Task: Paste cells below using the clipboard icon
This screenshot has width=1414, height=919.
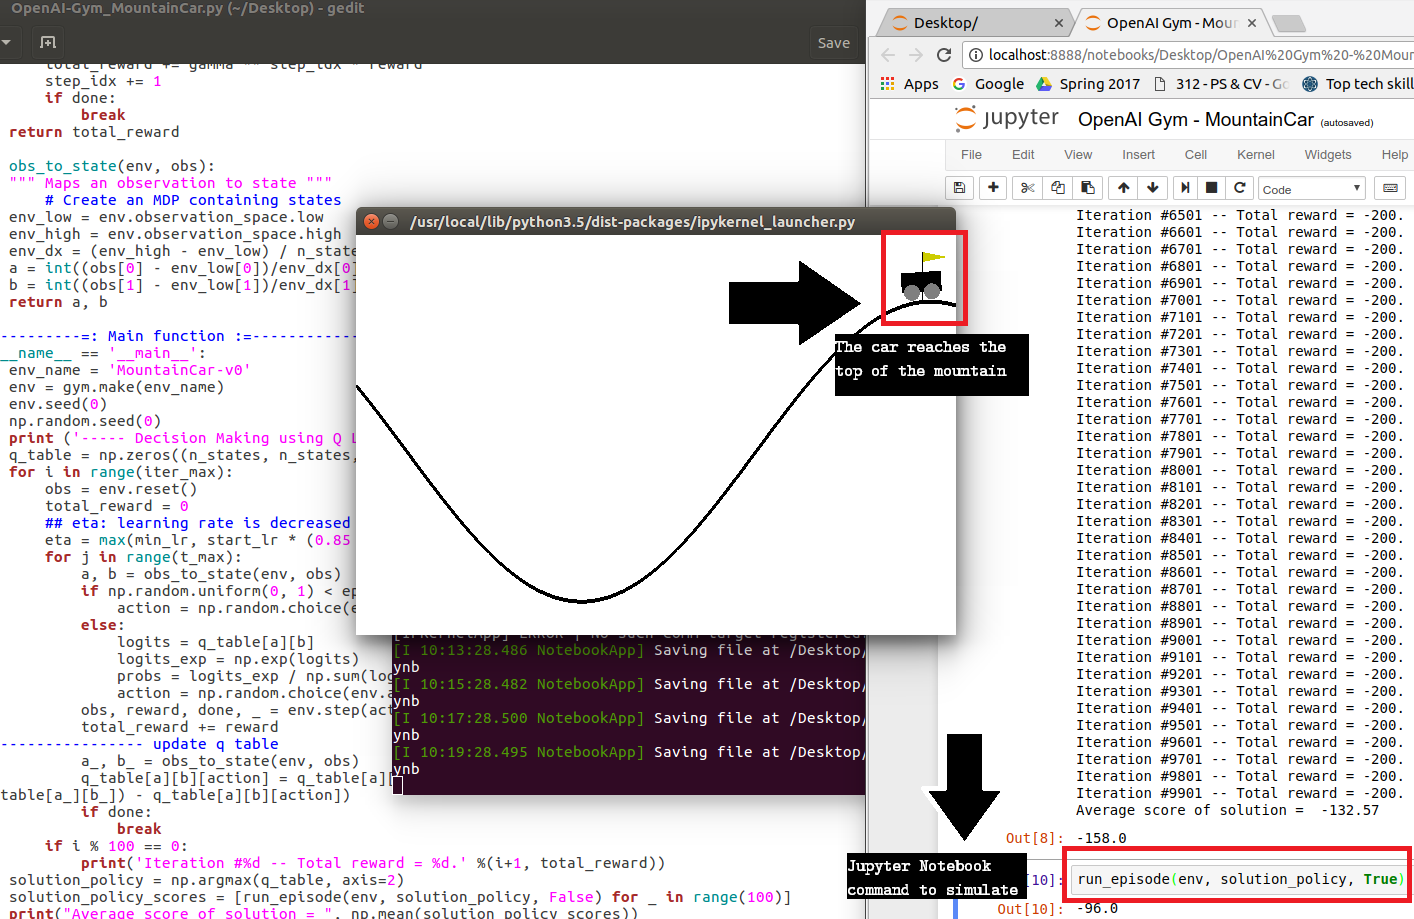Action: 1088,188
